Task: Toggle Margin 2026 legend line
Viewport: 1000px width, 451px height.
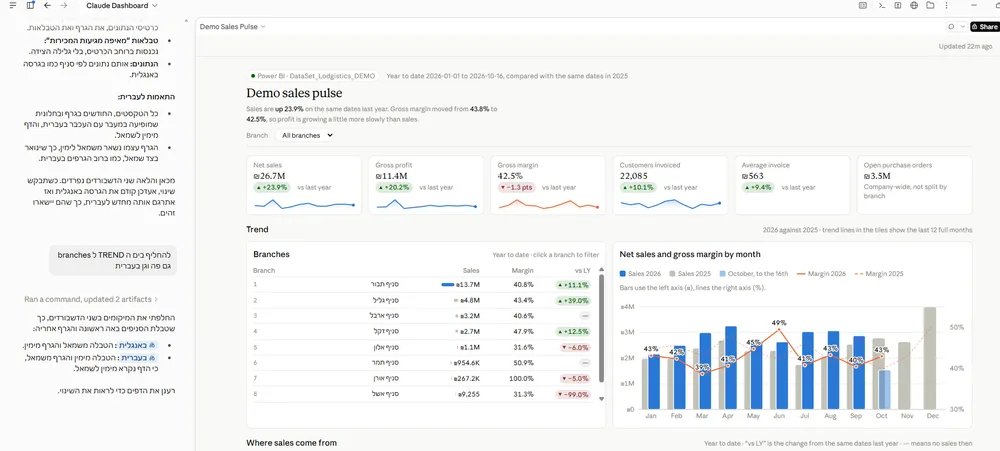Action: [x=799, y=274]
